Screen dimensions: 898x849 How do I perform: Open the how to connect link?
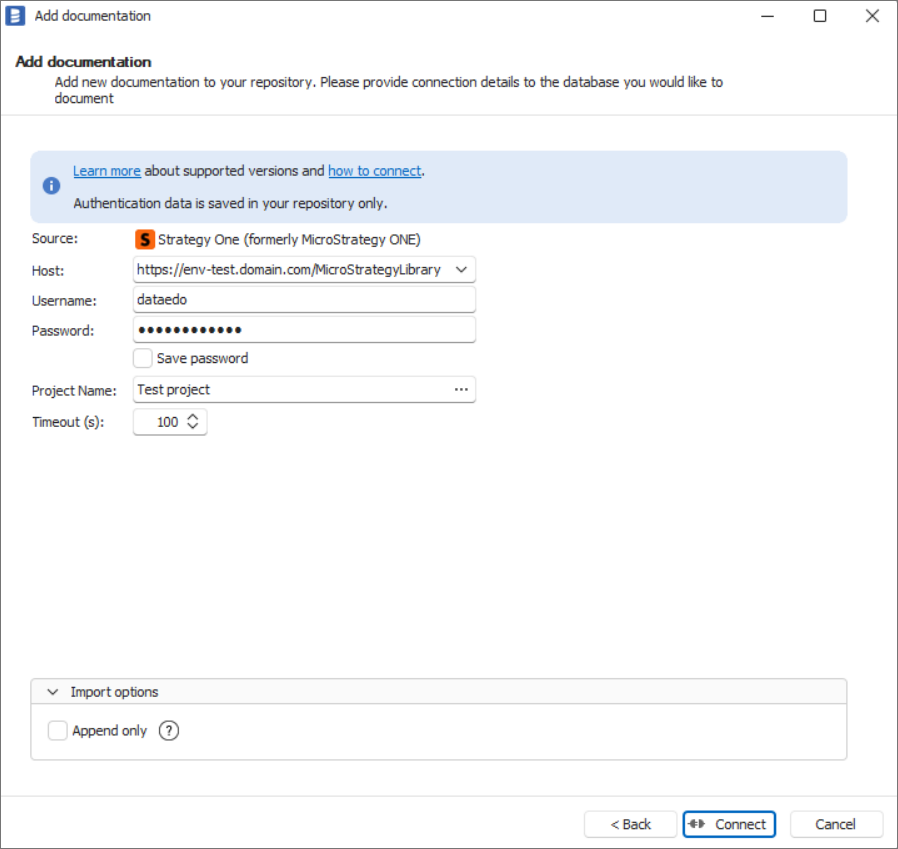click(374, 171)
